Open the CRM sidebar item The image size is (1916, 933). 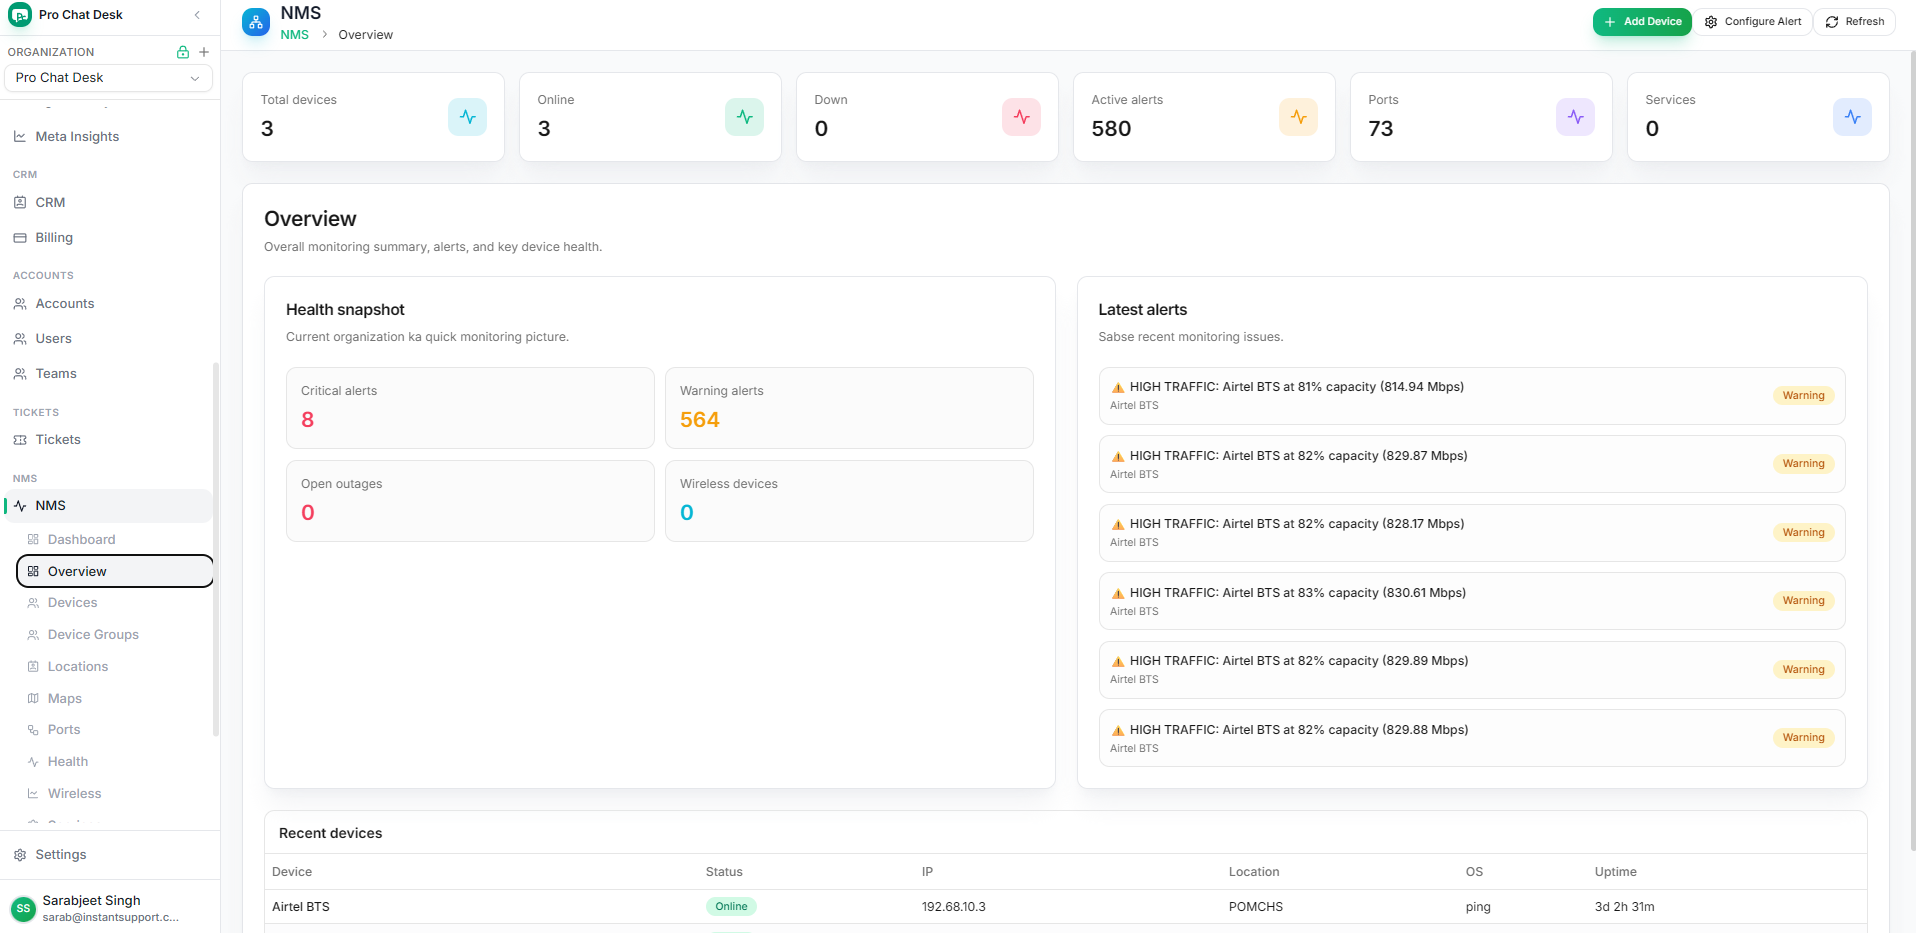pyautogui.click(x=50, y=202)
